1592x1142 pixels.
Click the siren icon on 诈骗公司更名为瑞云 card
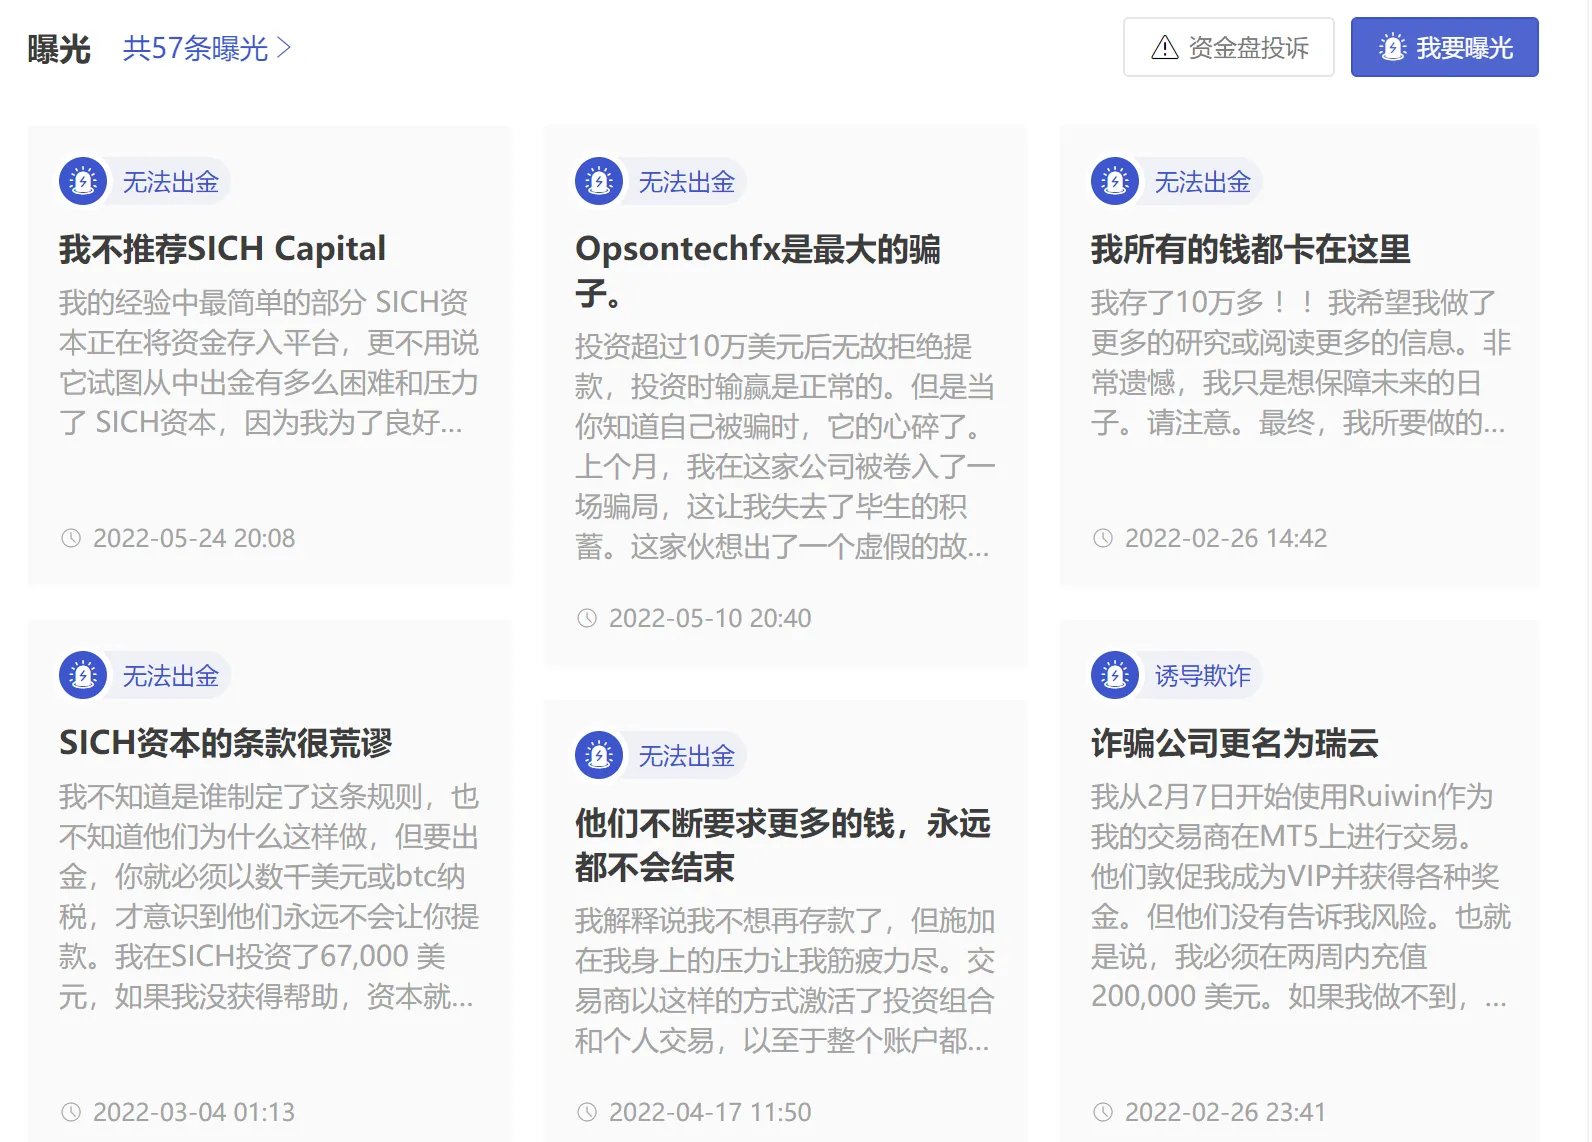[x=1115, y=675]
